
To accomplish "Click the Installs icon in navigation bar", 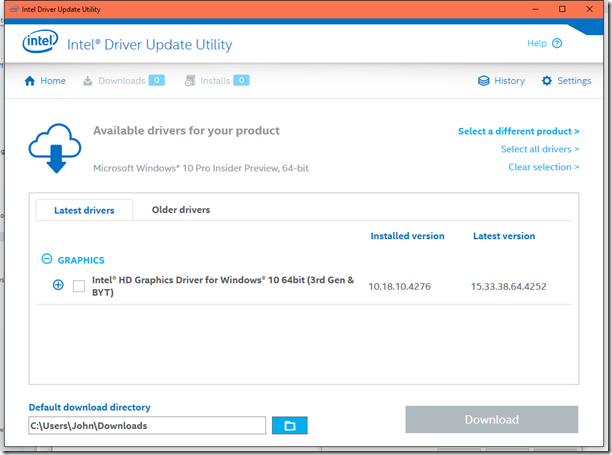I will (x=190, y=81).
